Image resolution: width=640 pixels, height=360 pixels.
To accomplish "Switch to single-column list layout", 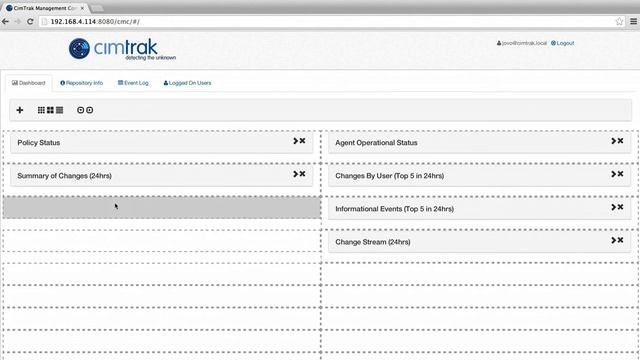I will (60, 110).
